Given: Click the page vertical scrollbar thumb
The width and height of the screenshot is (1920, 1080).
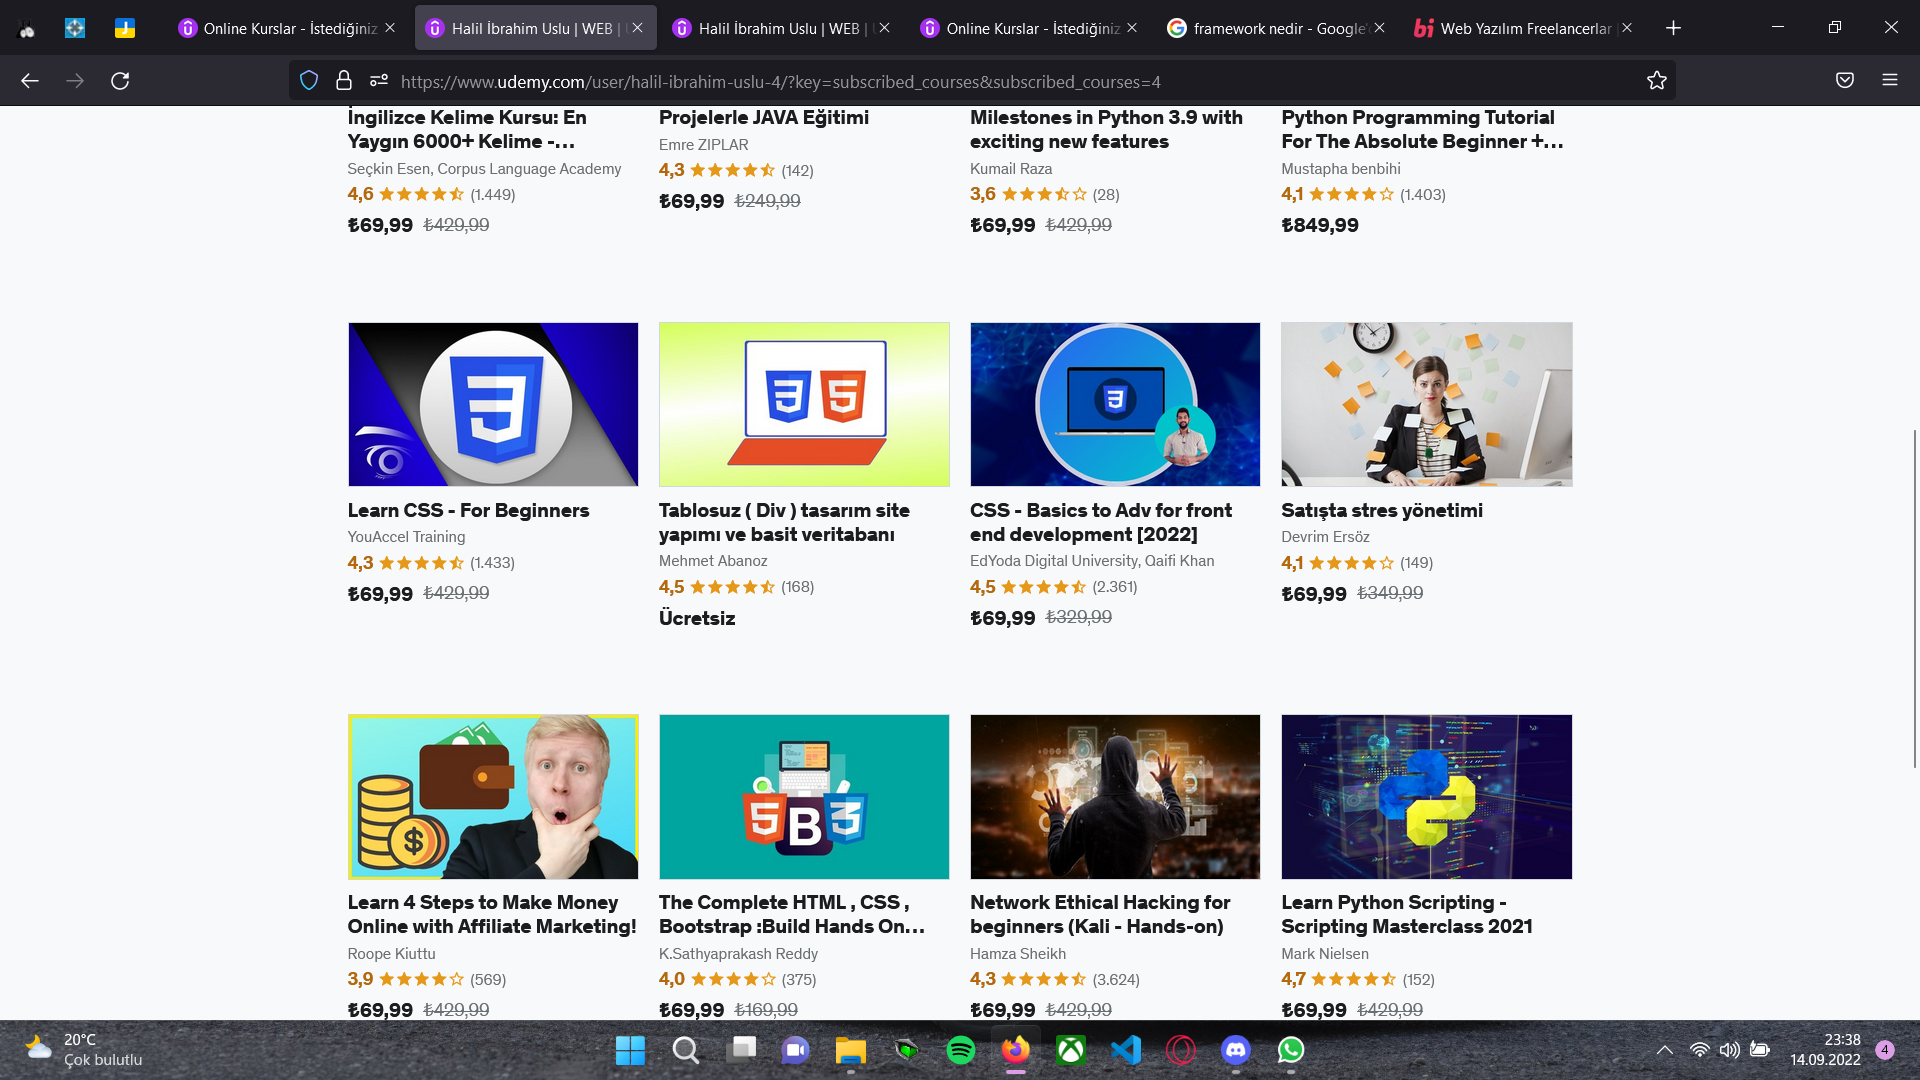Looking at the screenshot, I should pyautogui.click(x=1915, y=598).
